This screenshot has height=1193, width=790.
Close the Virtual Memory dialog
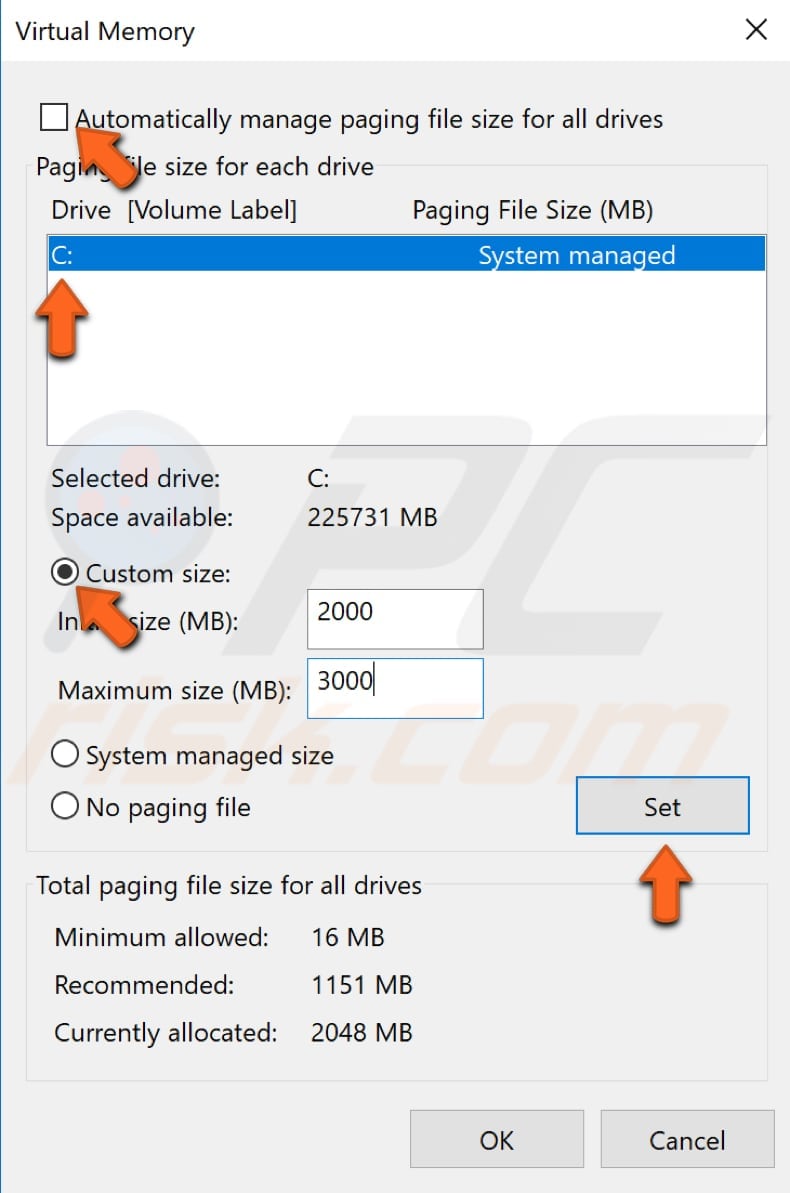pyautogui.click(x=756, y=30)
